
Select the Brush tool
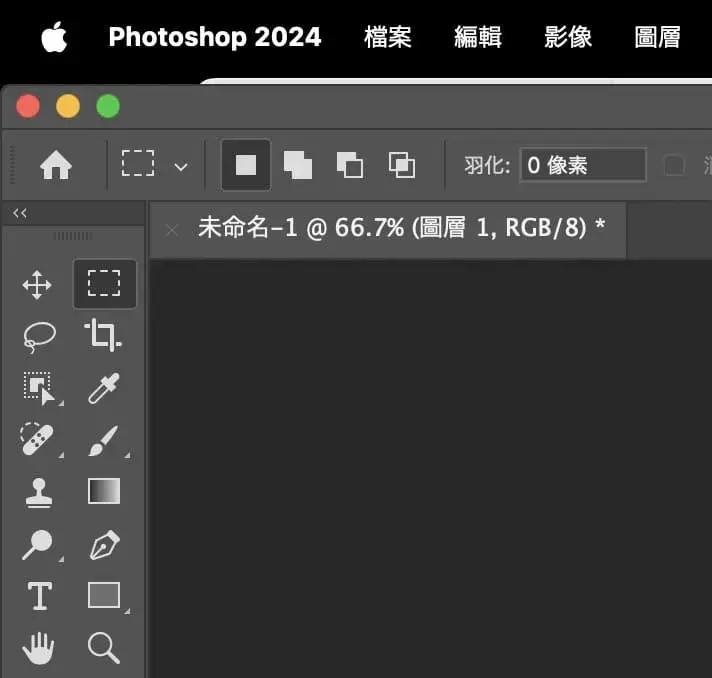click(x=104, y=440)
